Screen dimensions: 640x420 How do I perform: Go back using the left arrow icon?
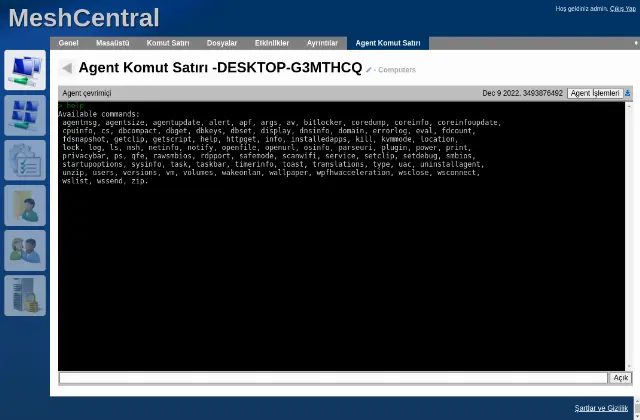(67, 68)
